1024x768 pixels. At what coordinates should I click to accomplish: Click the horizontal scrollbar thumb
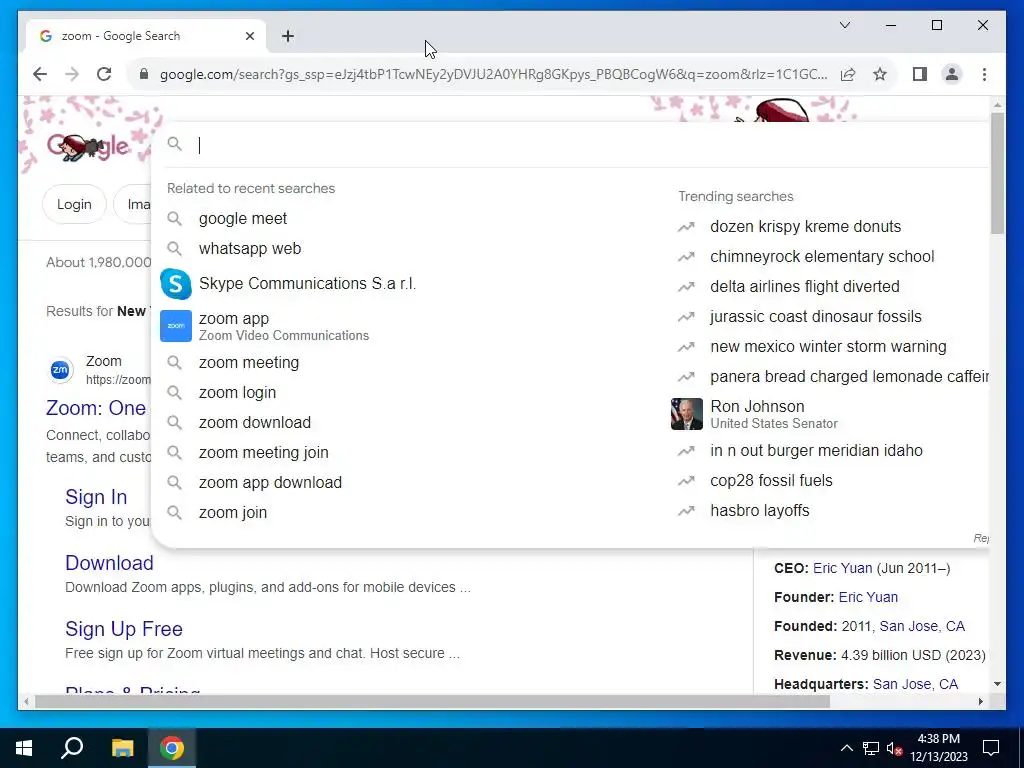tap(432, 701)
